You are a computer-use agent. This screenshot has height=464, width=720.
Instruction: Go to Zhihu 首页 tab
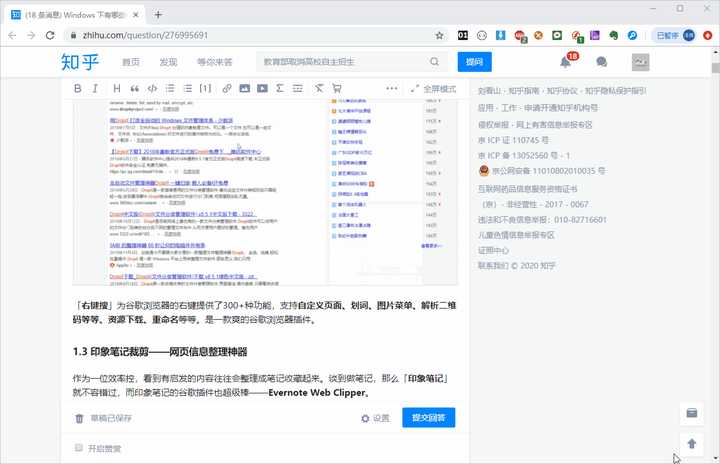point(131,62)
